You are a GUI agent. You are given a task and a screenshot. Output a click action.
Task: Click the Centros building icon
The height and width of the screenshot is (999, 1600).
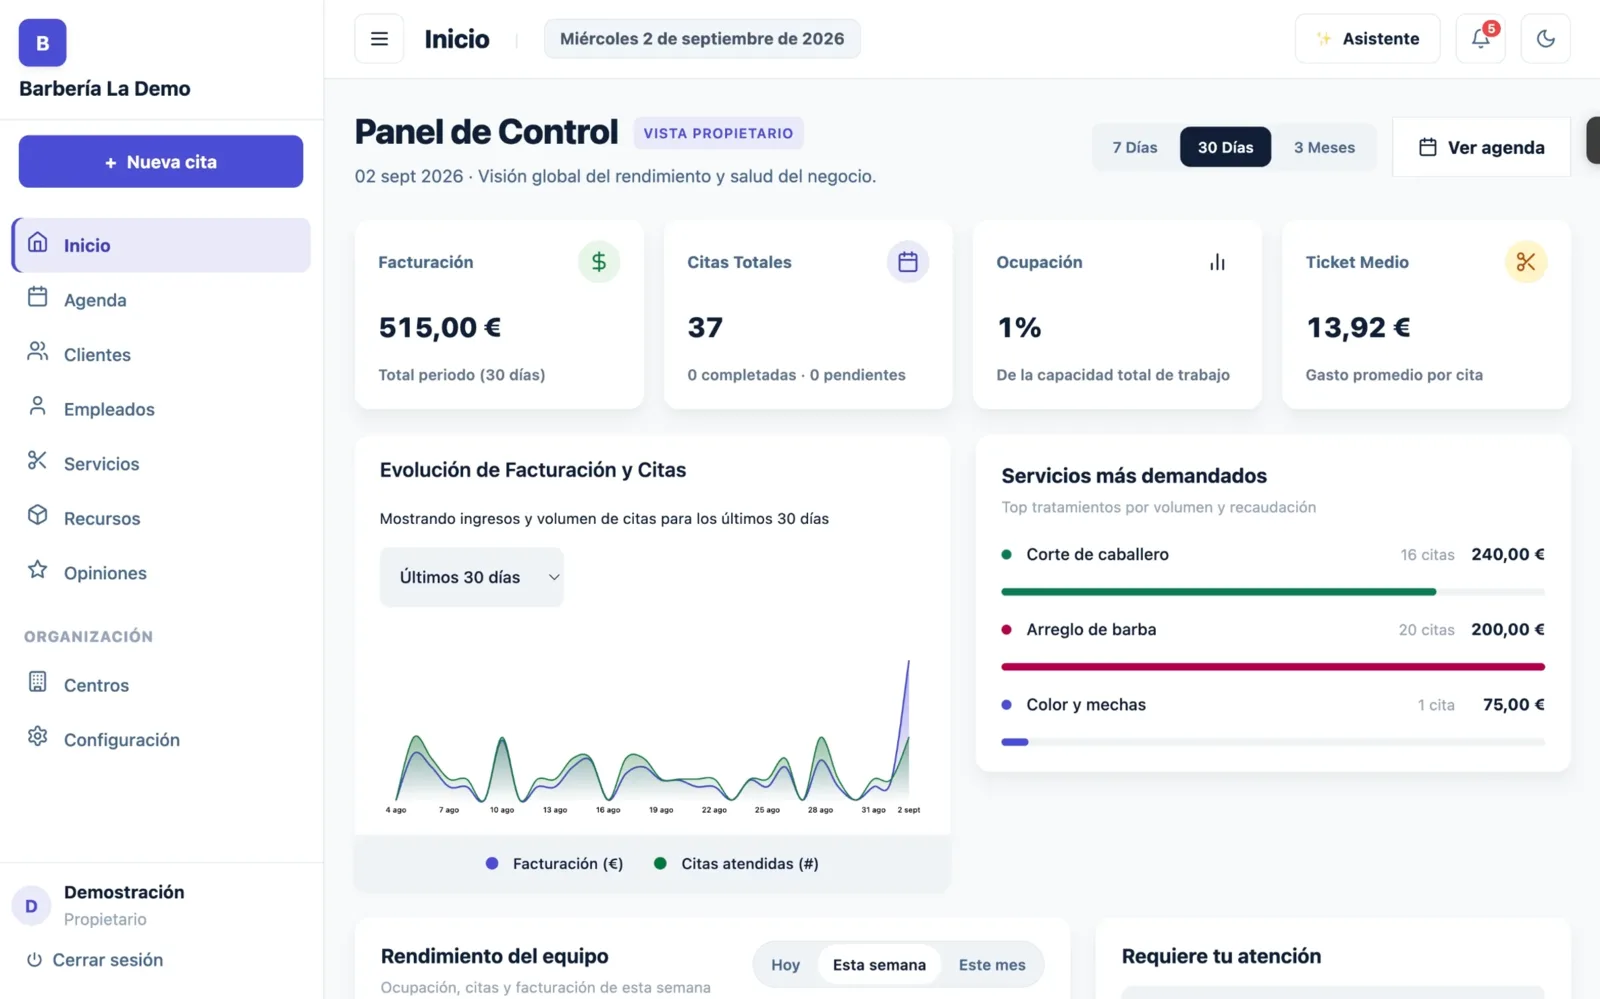38,682
